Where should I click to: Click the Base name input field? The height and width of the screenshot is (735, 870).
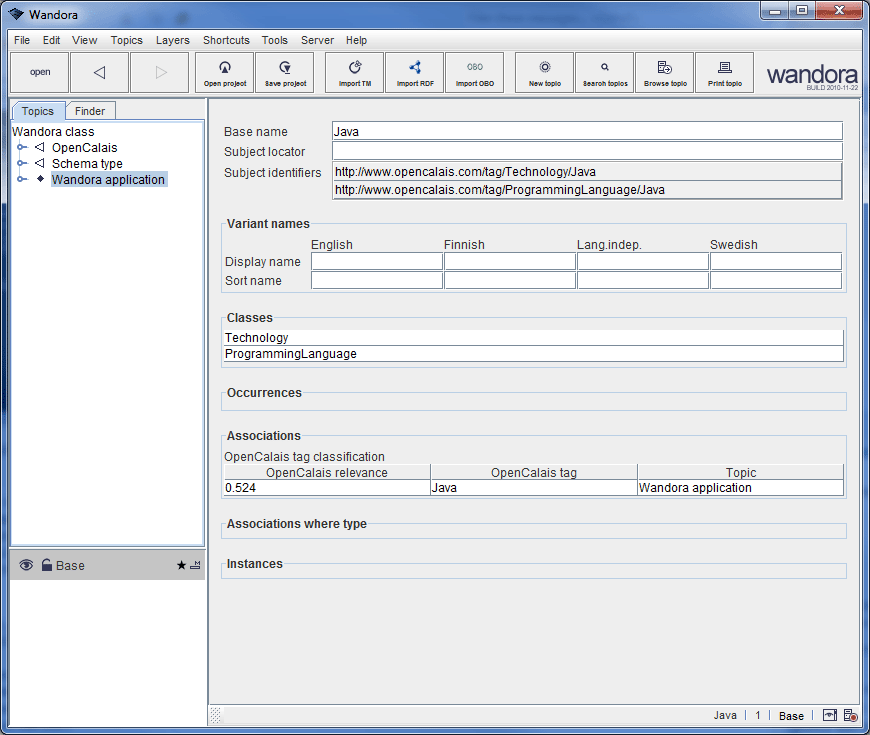pos(585,130)
